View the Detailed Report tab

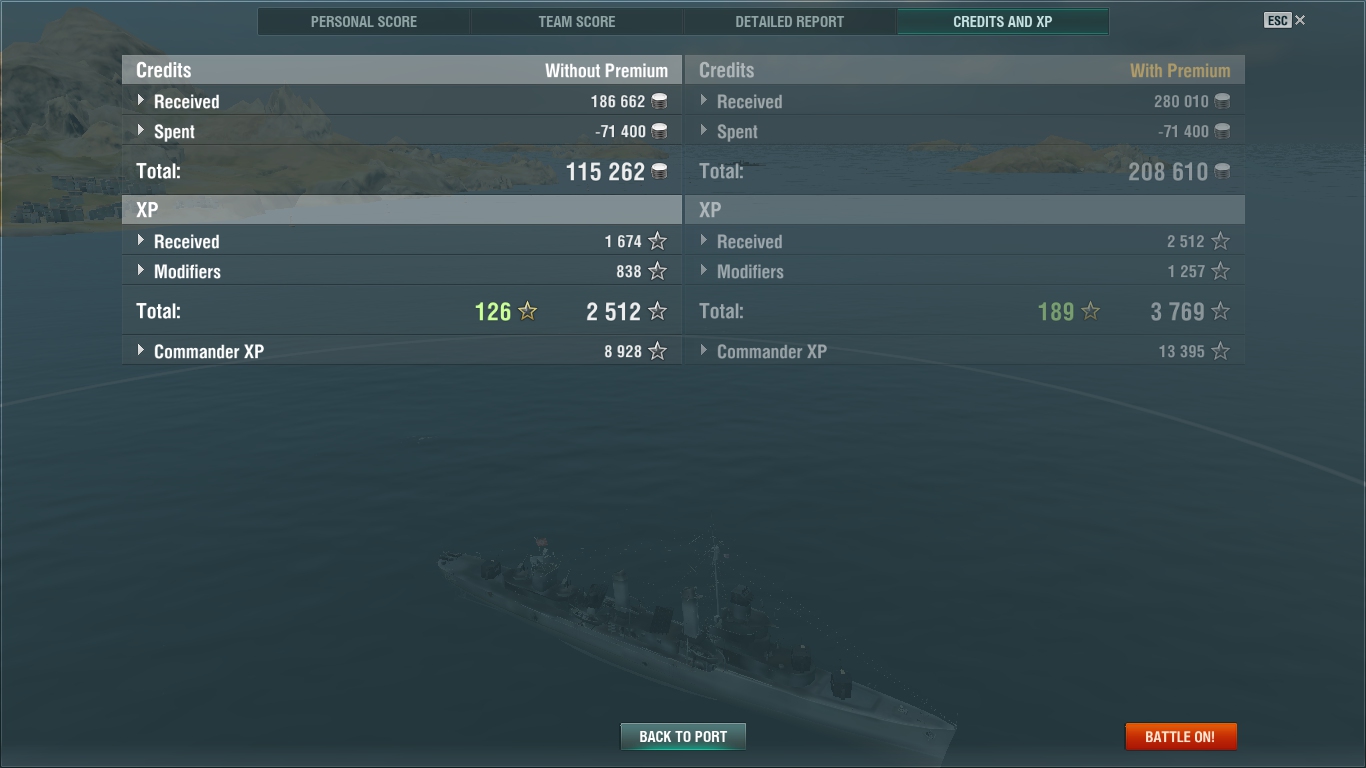(790, 21)
